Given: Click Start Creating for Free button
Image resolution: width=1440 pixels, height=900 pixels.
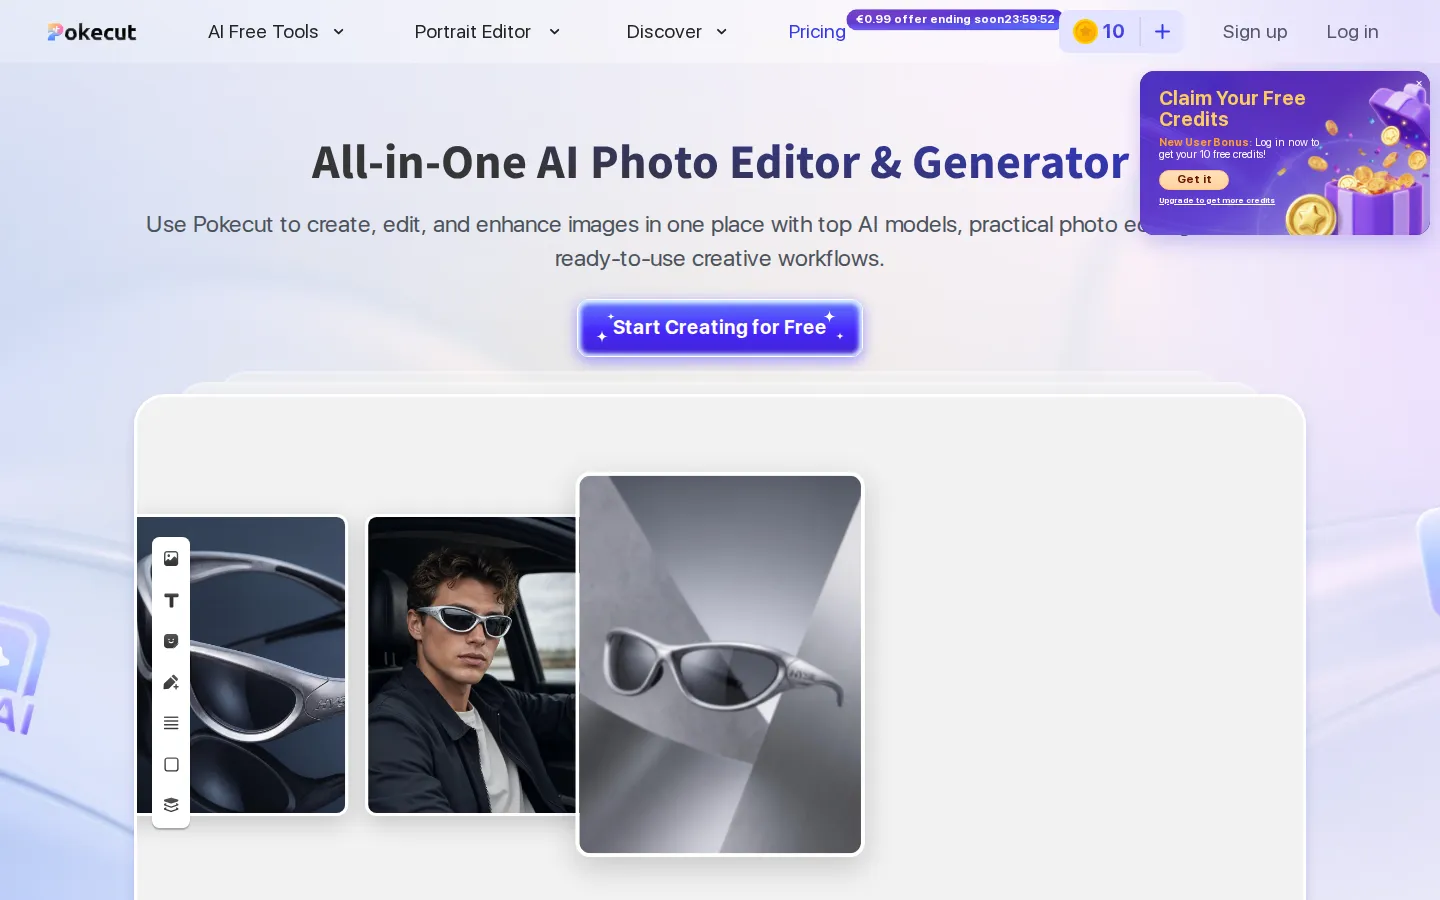Looking at the screenshot, I should (720, 328).
